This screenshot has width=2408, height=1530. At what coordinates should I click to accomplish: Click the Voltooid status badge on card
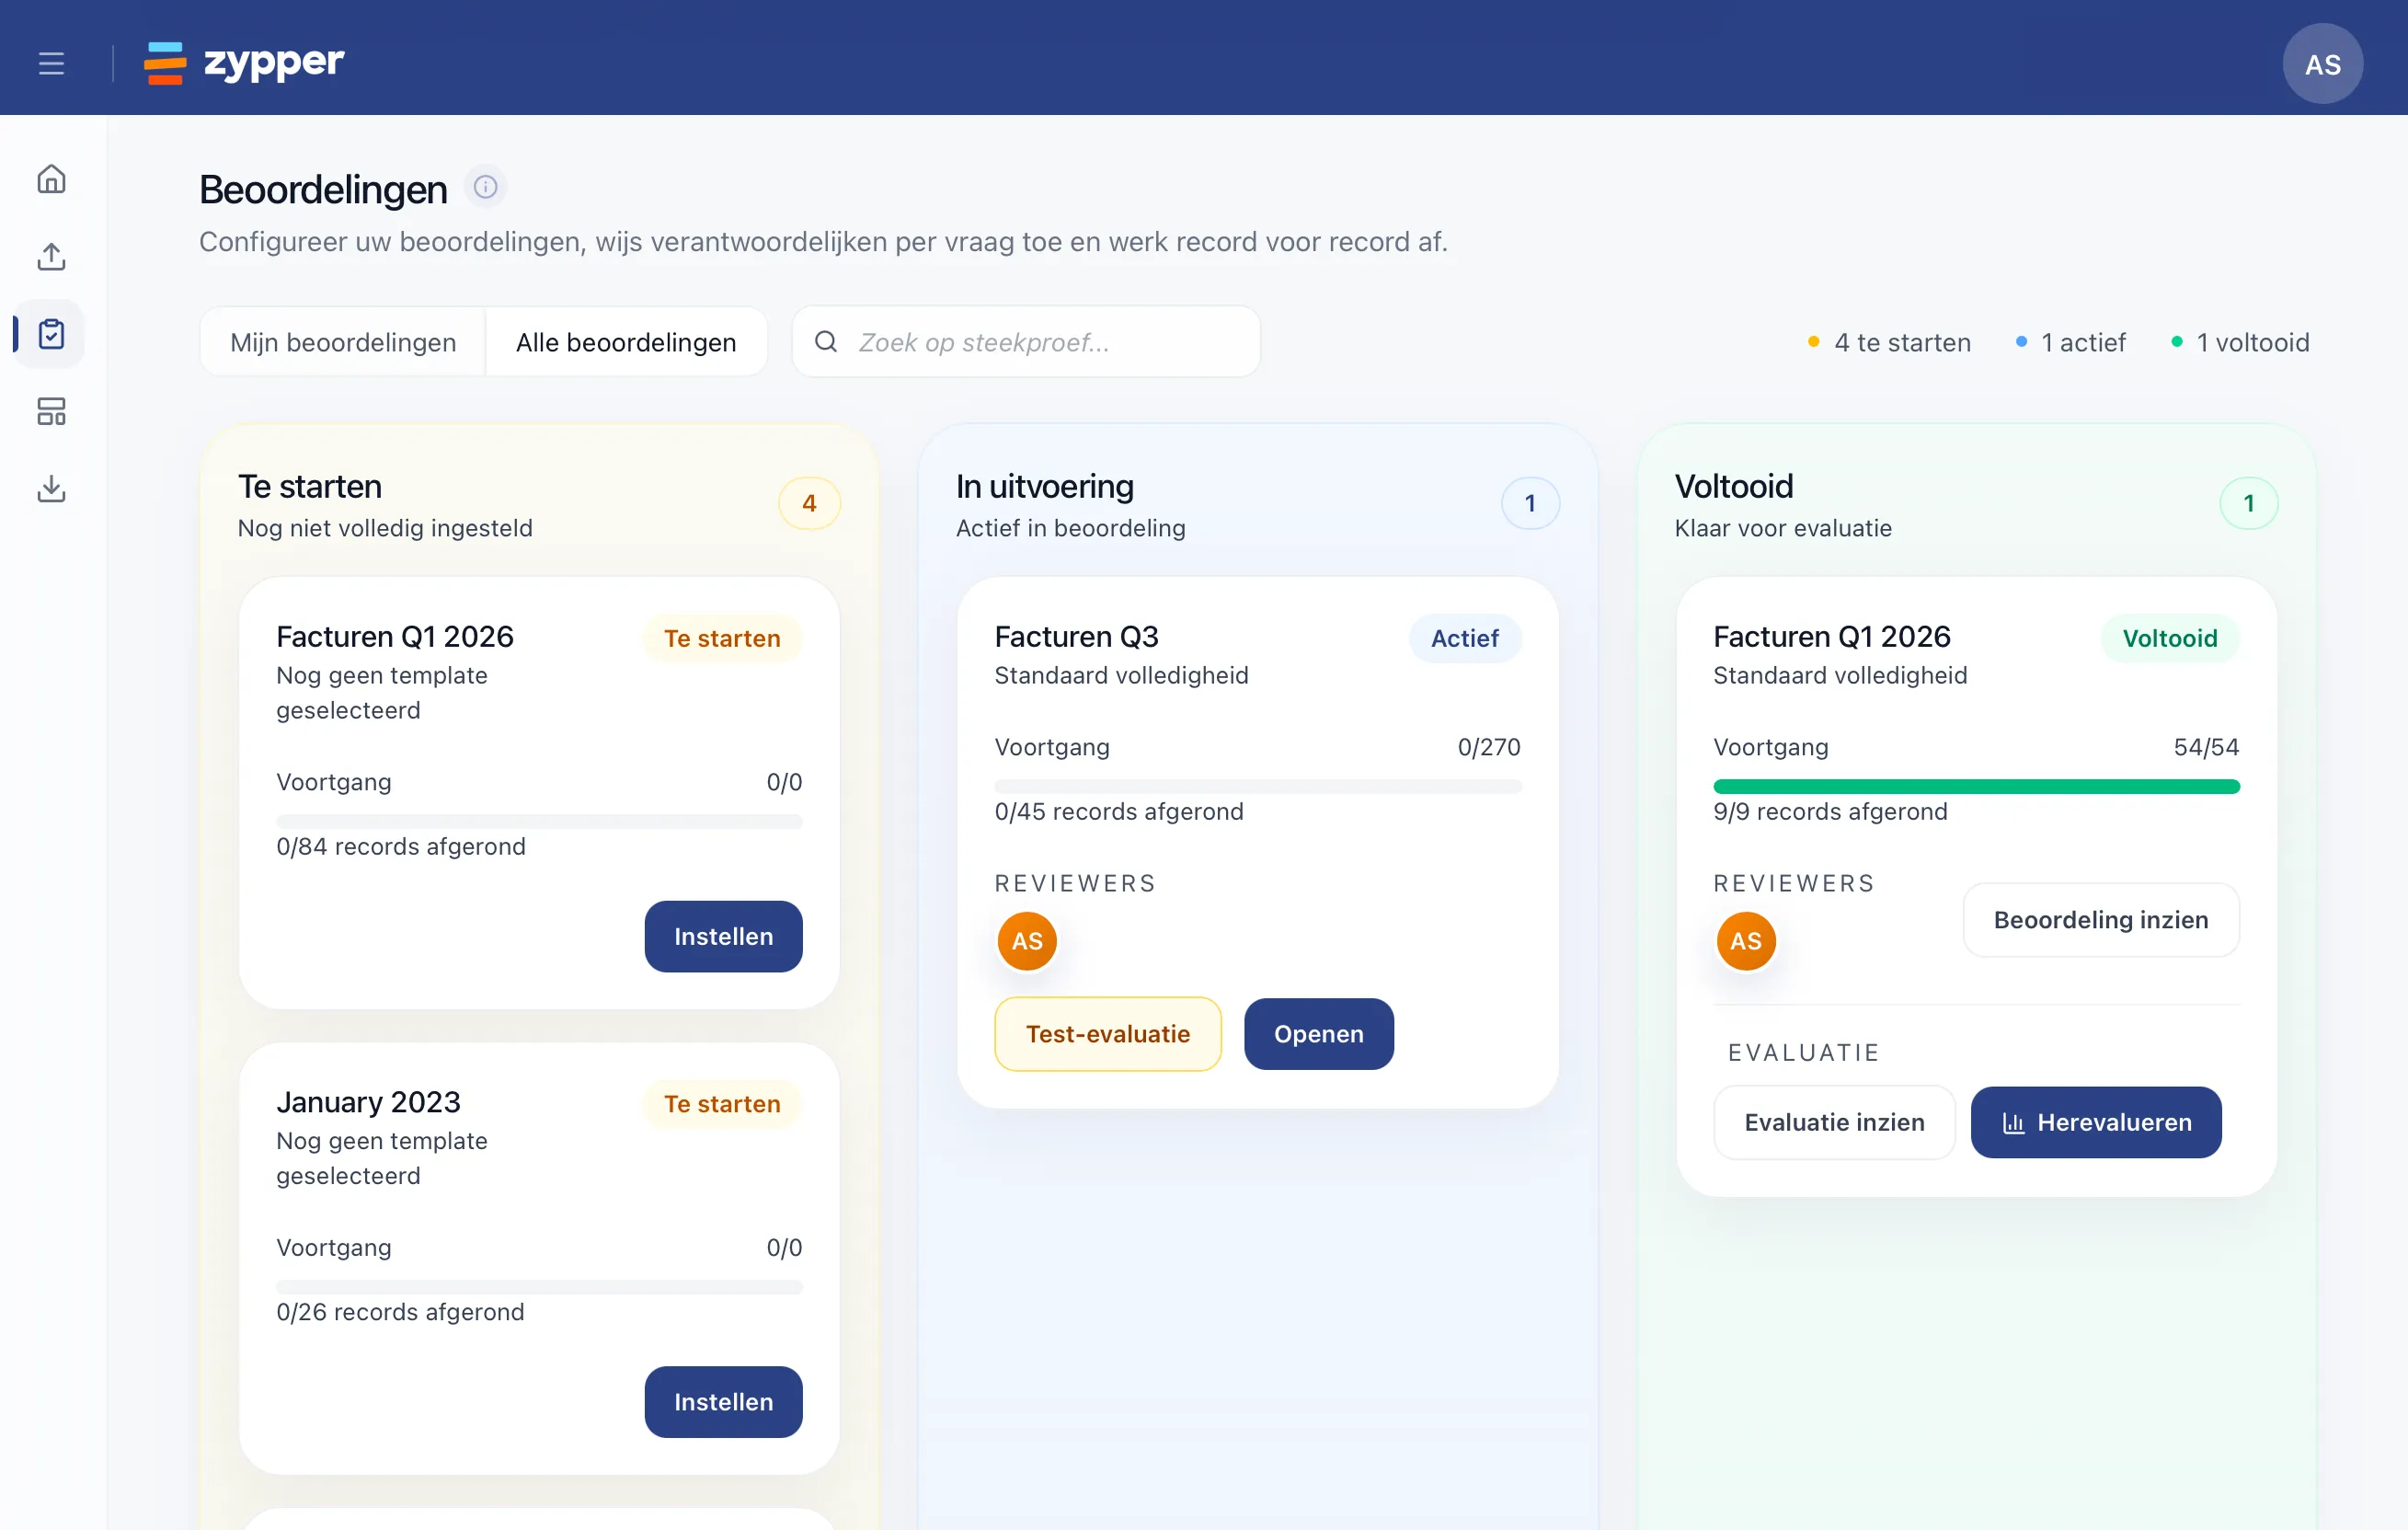pyautogui.click(x=2170, y=638)
